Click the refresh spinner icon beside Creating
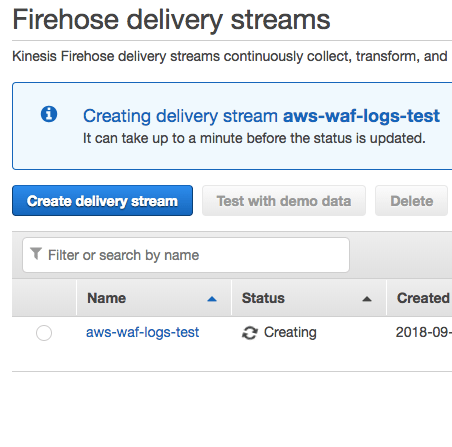 coord(250,333)
